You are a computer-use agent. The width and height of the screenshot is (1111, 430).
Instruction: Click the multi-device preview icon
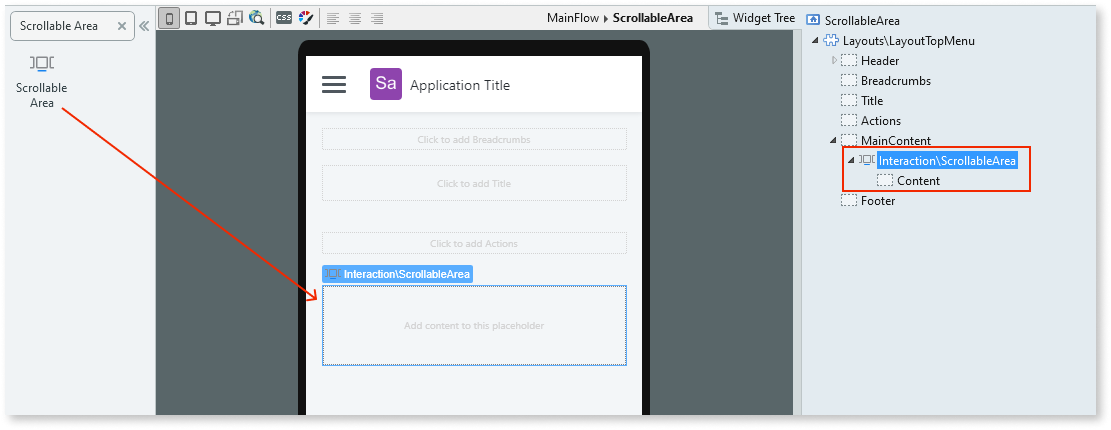click(x=234, y=18)
